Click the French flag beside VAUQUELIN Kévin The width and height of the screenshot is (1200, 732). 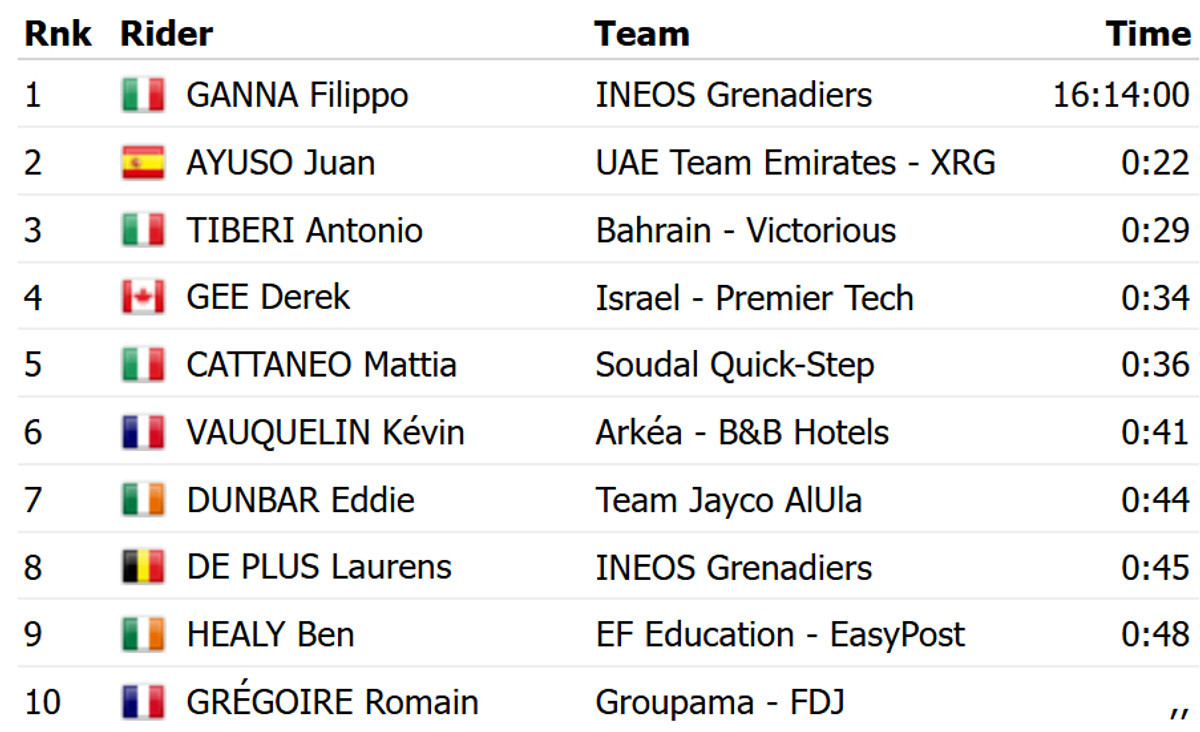143,432
